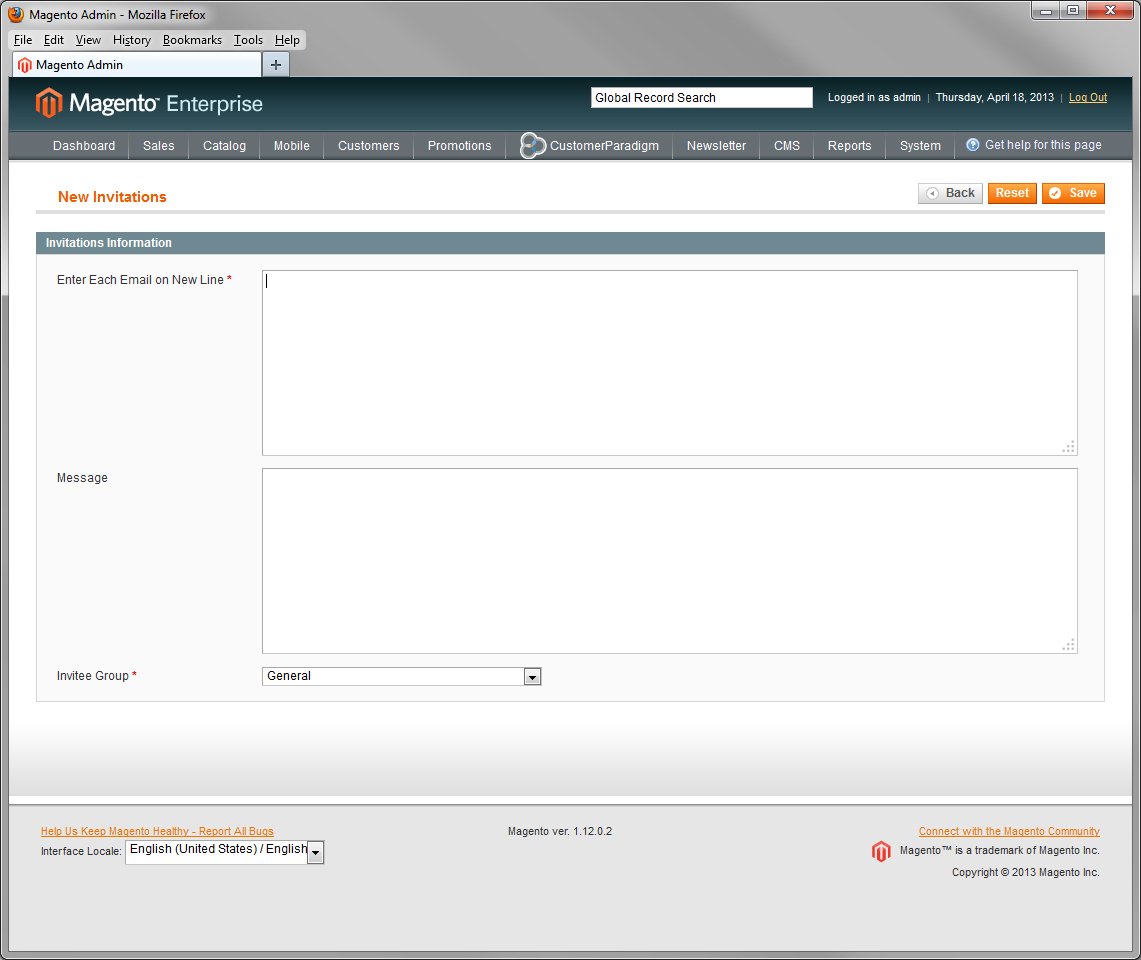Open the Customers navigation menu
This screenshot has height=960, width=1141.
pyautogui.click(x=368, y=146)
